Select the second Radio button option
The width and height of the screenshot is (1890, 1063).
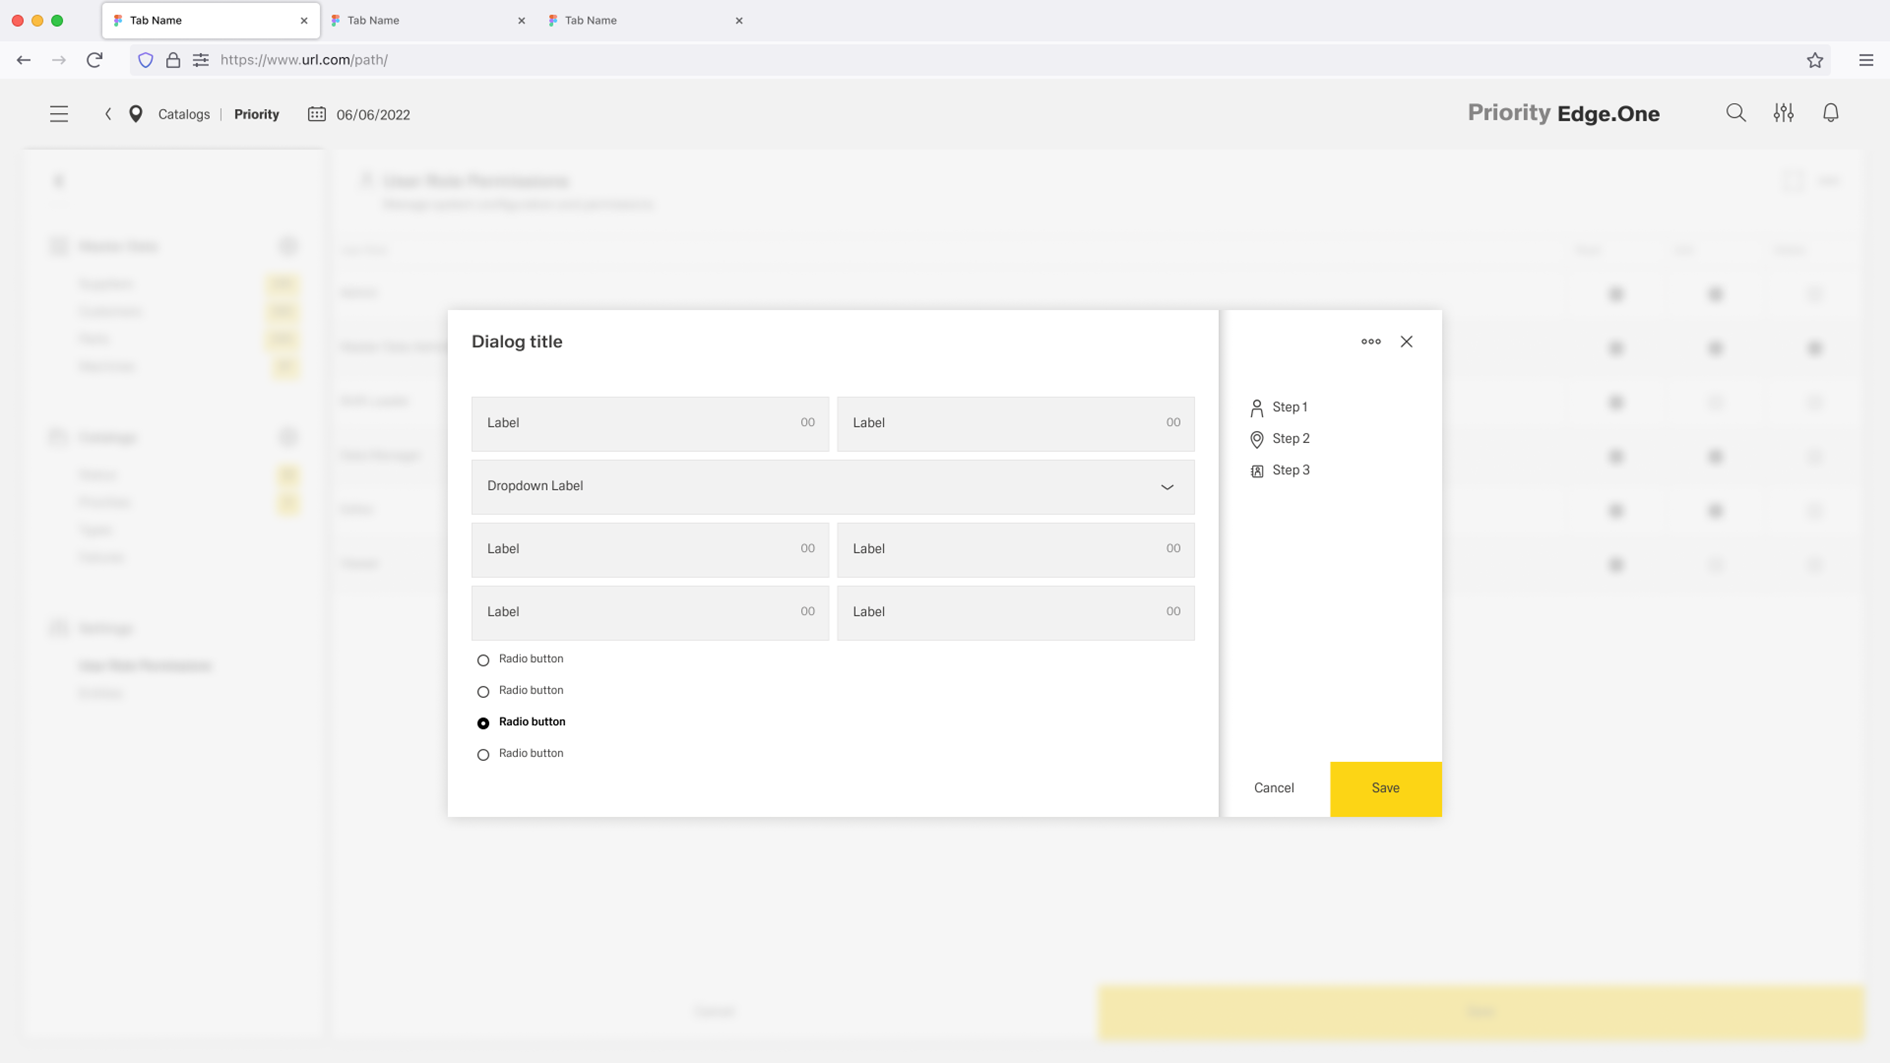click(x=483, y=691)
